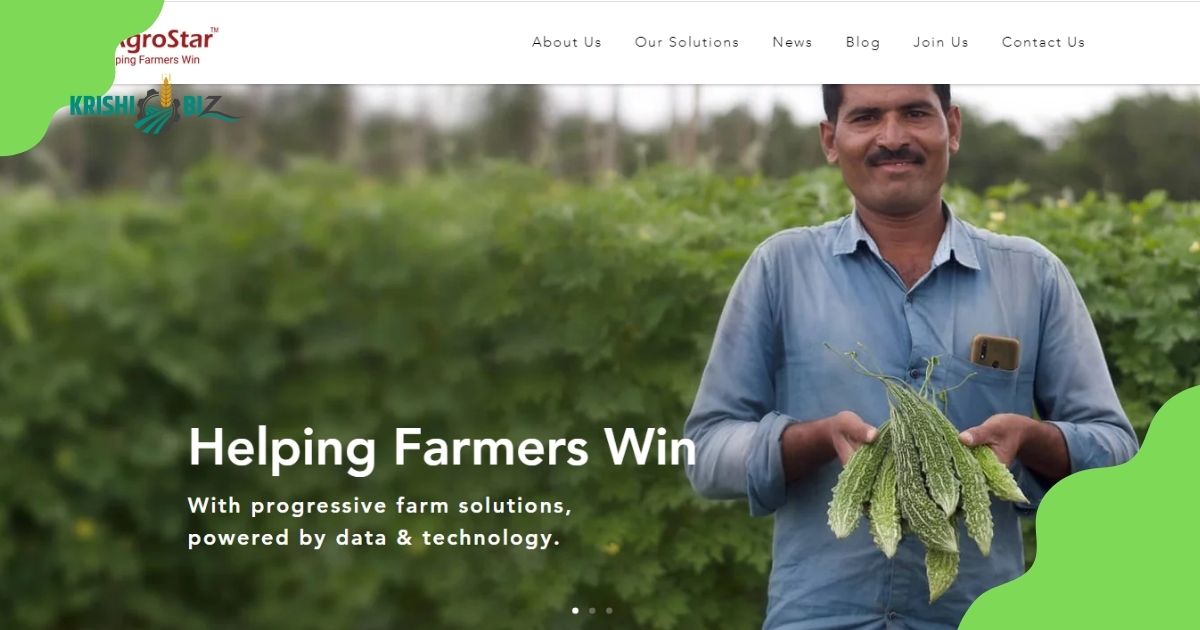Switch to the second carousel slide dot

tap(592, 610)
